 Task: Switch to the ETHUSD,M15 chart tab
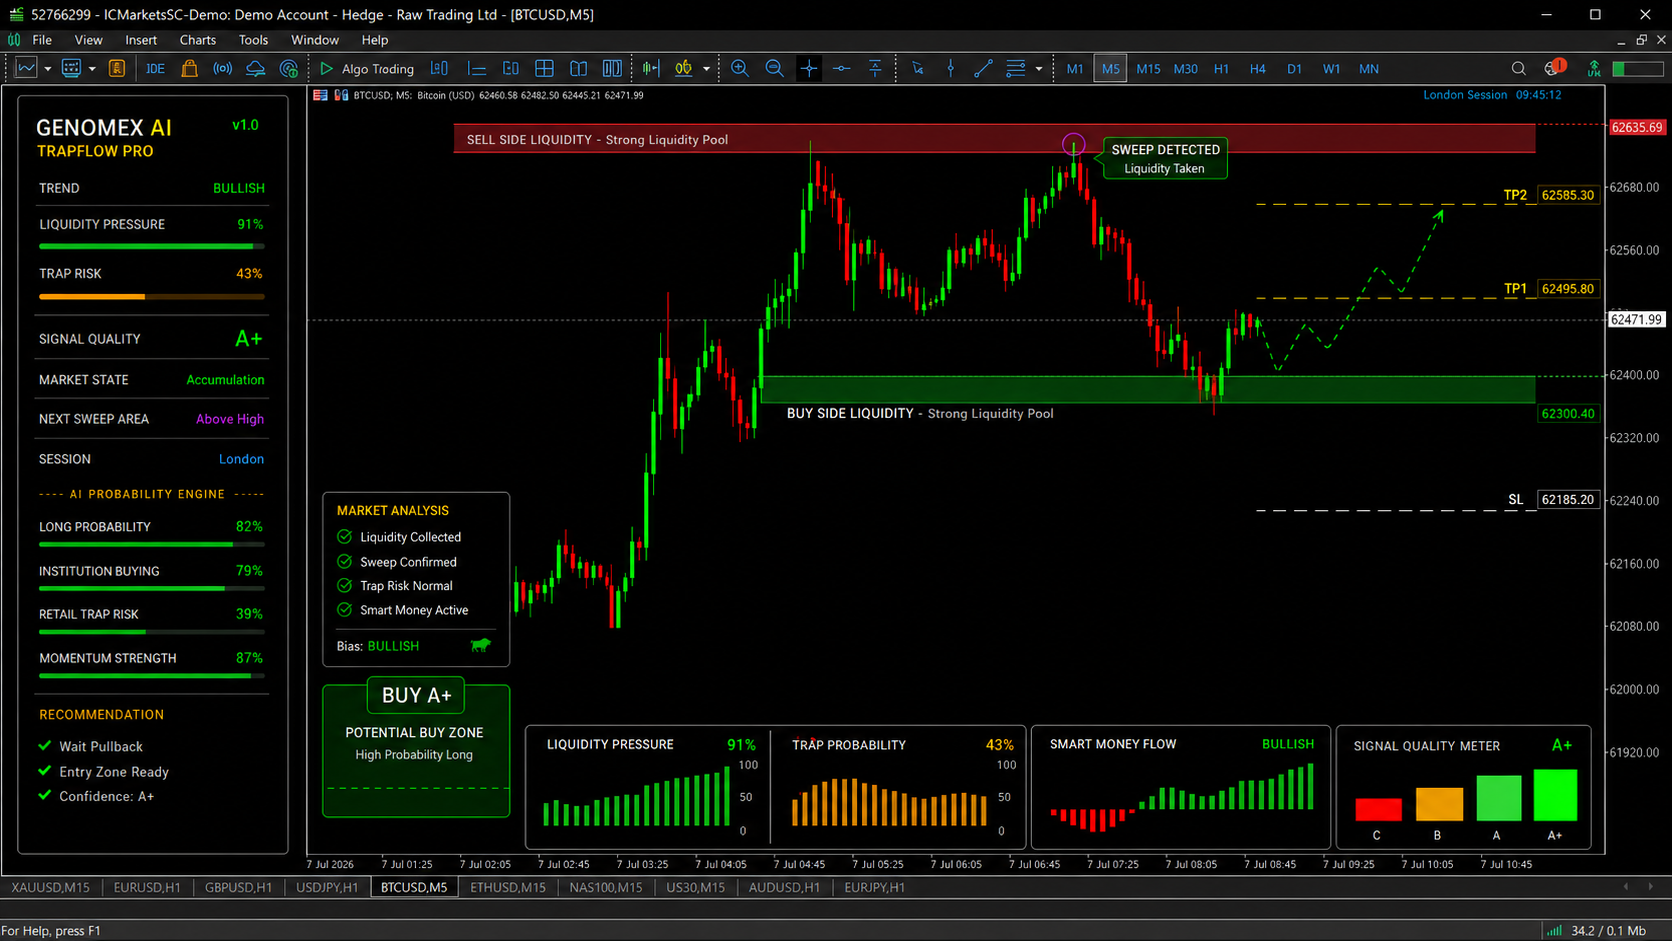coord(508,887)
